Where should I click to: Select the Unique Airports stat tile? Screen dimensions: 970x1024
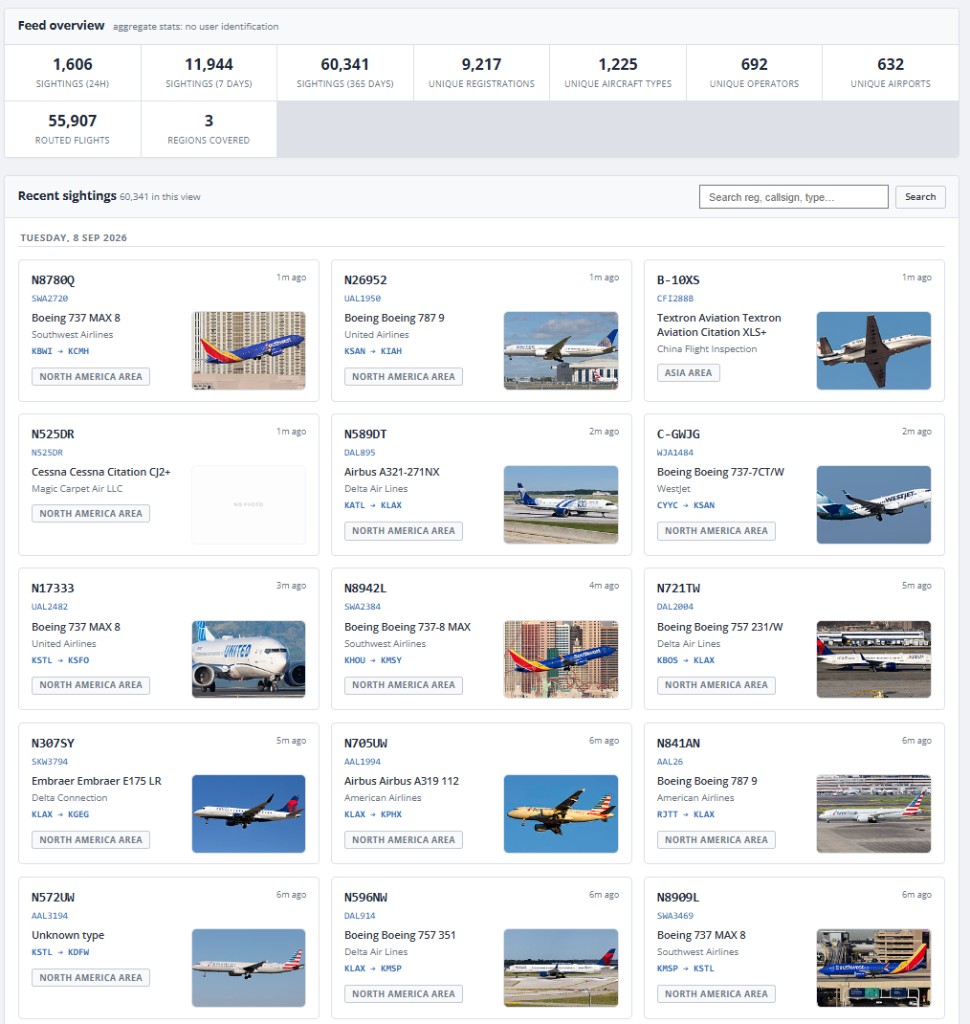pos(890,72)
